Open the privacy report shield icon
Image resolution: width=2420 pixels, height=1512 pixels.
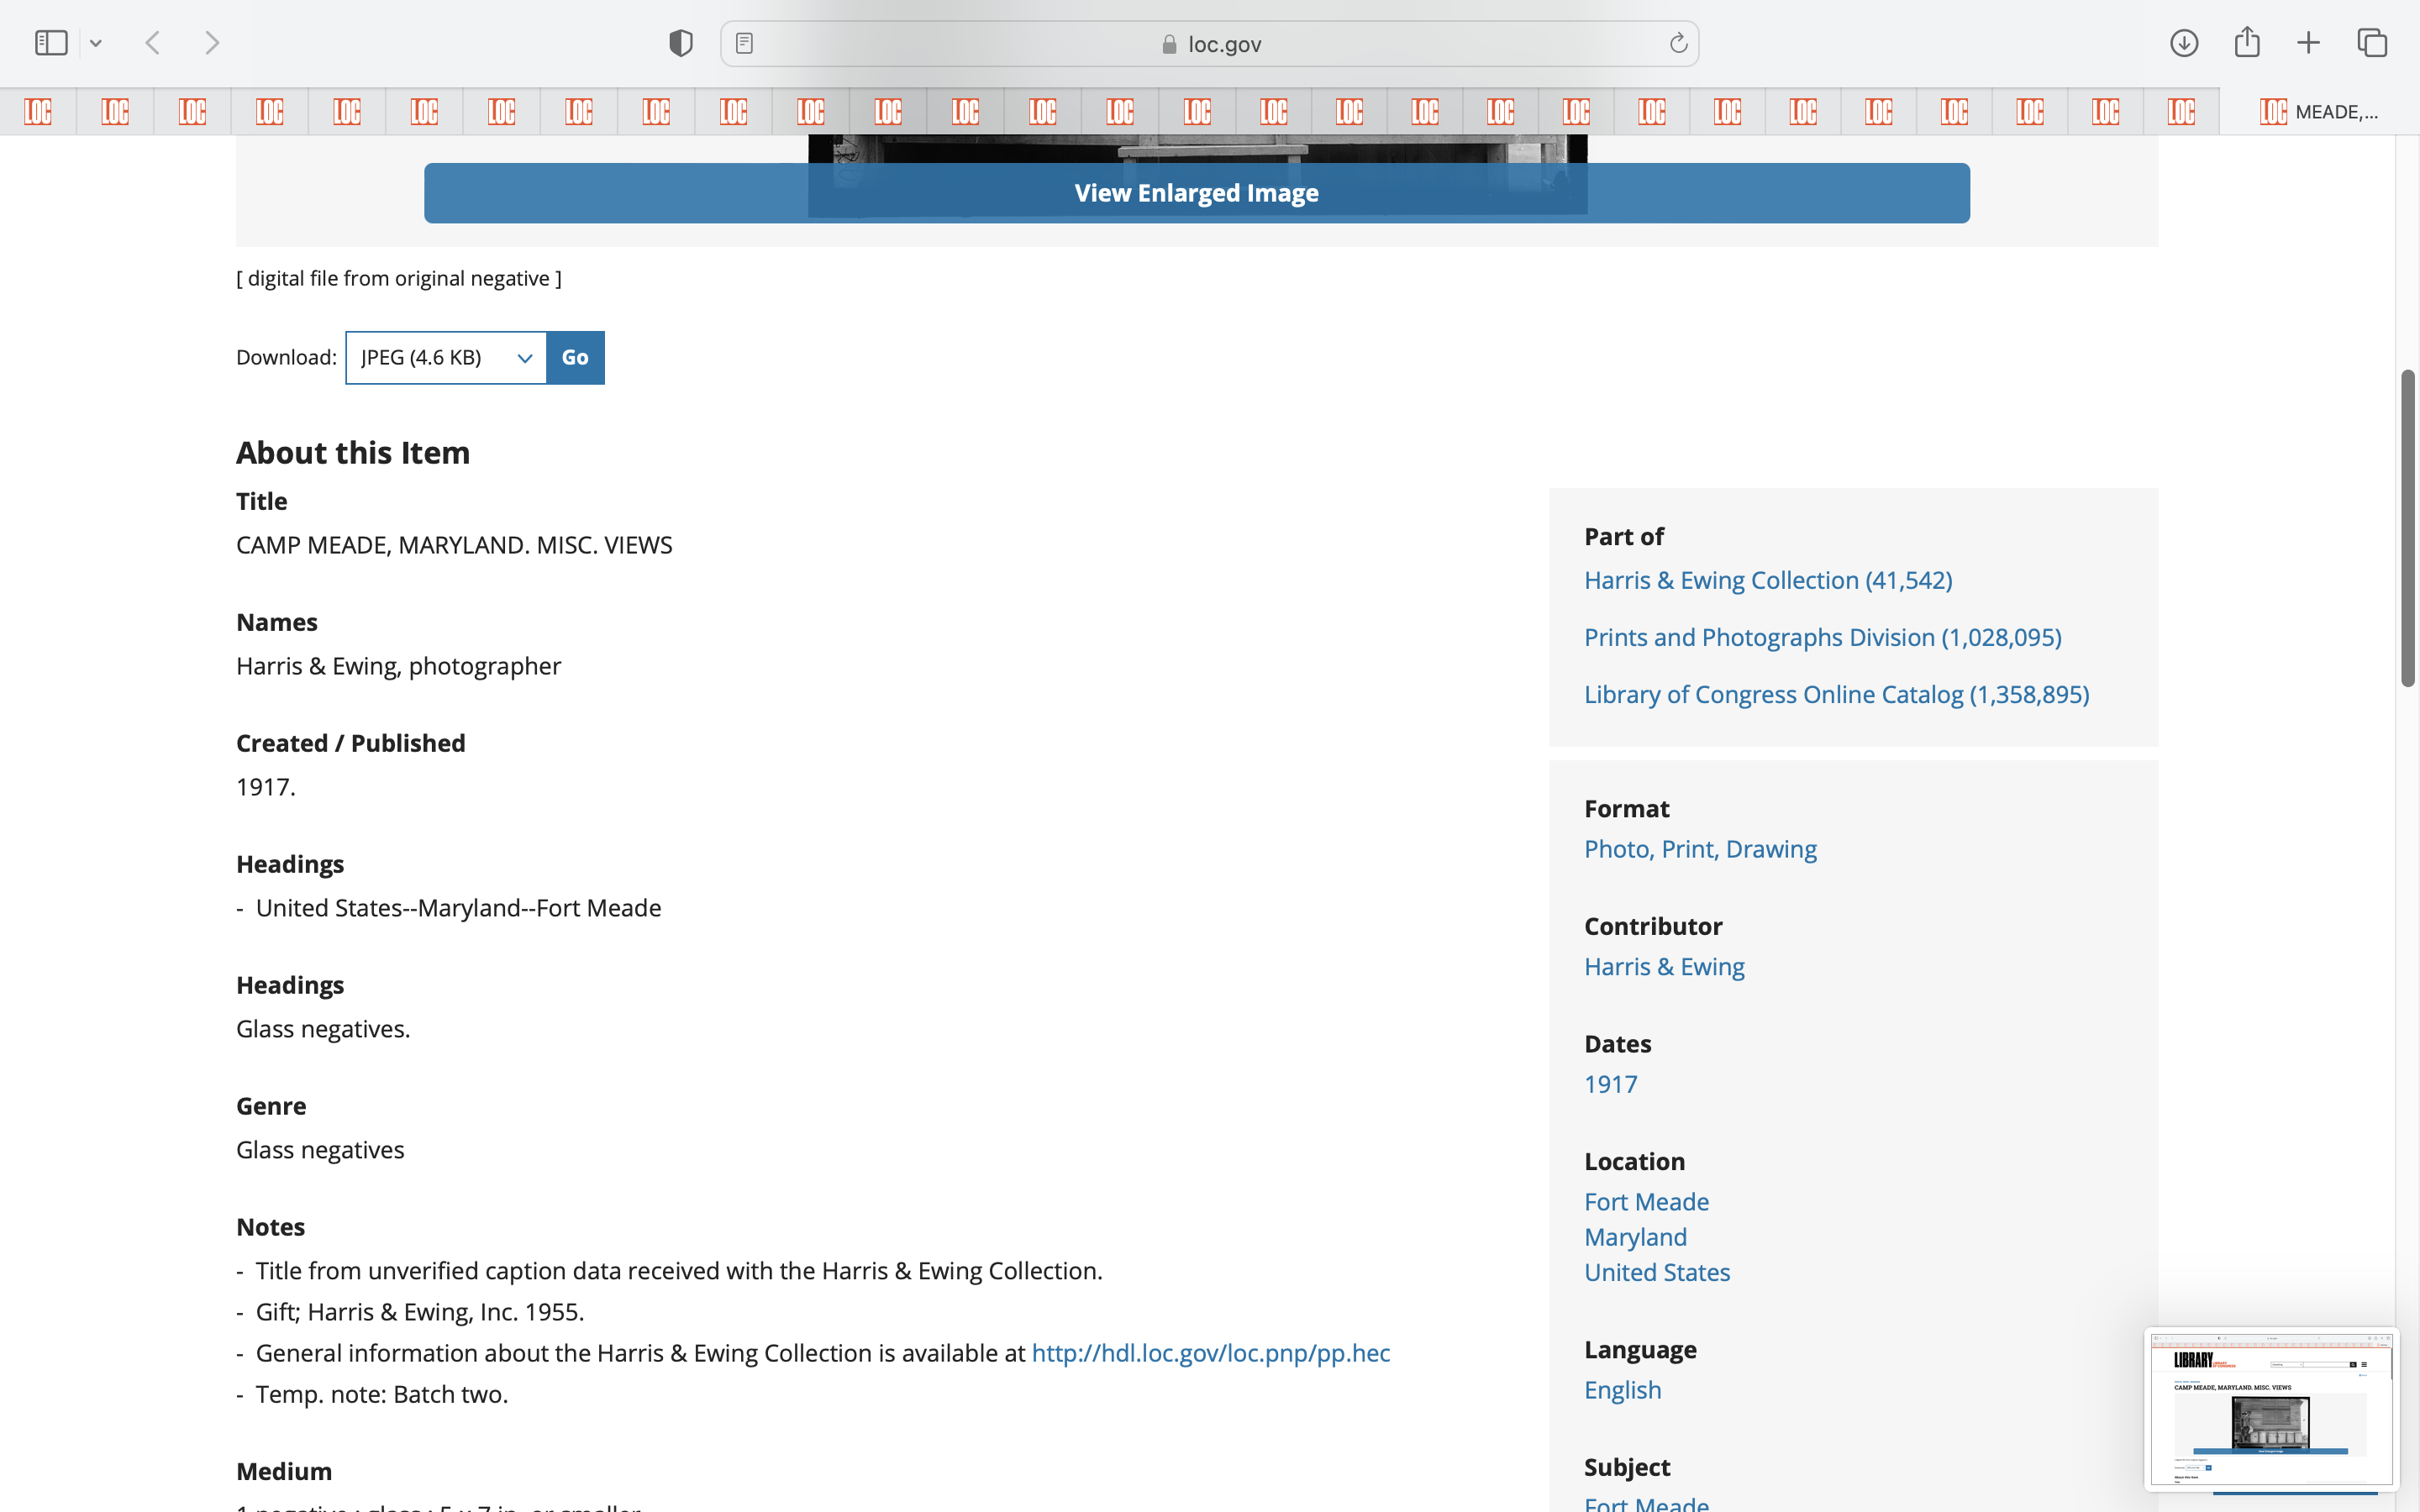tap(680, 43)
